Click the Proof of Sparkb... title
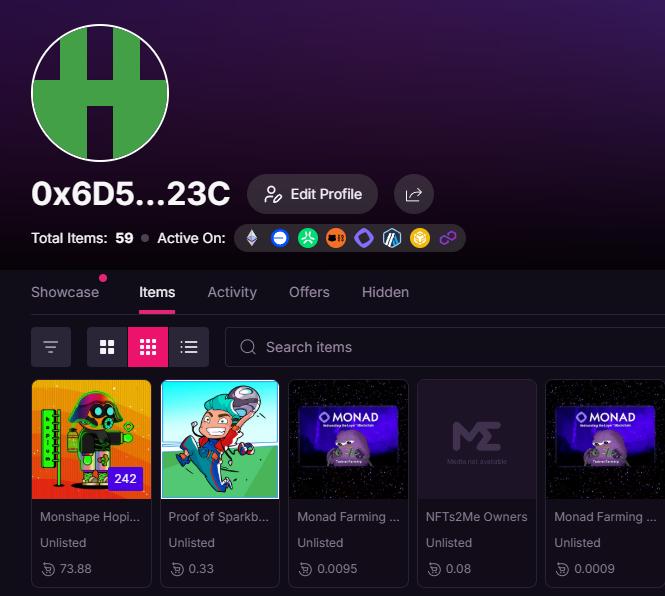This screenshot has width=665, height=596. [218, 517]
